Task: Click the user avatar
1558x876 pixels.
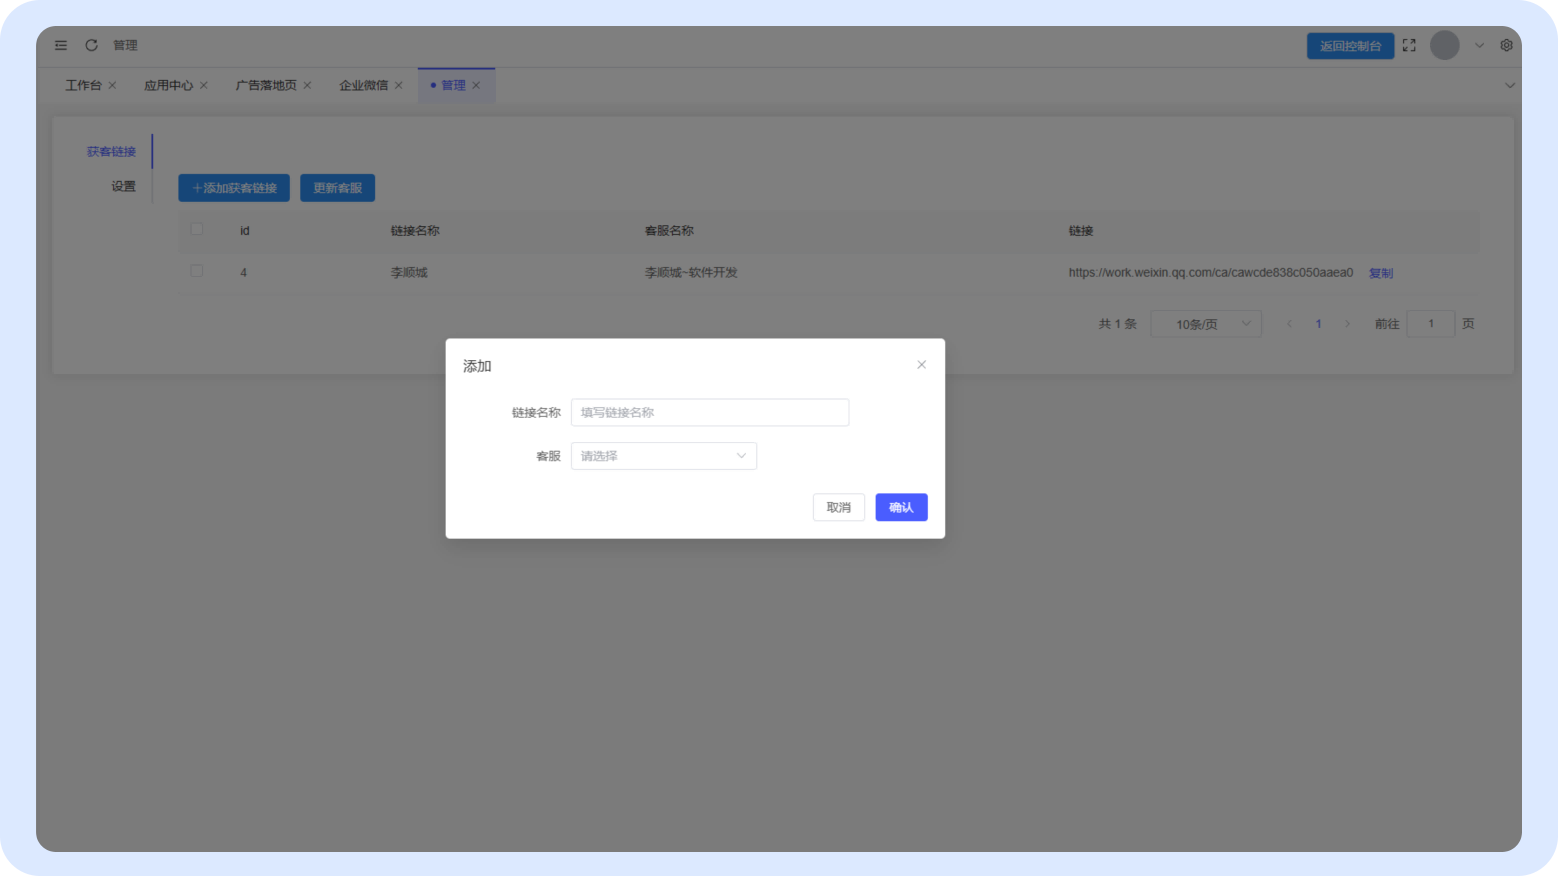Action: pyautogui.click(x=1444, y=45)
